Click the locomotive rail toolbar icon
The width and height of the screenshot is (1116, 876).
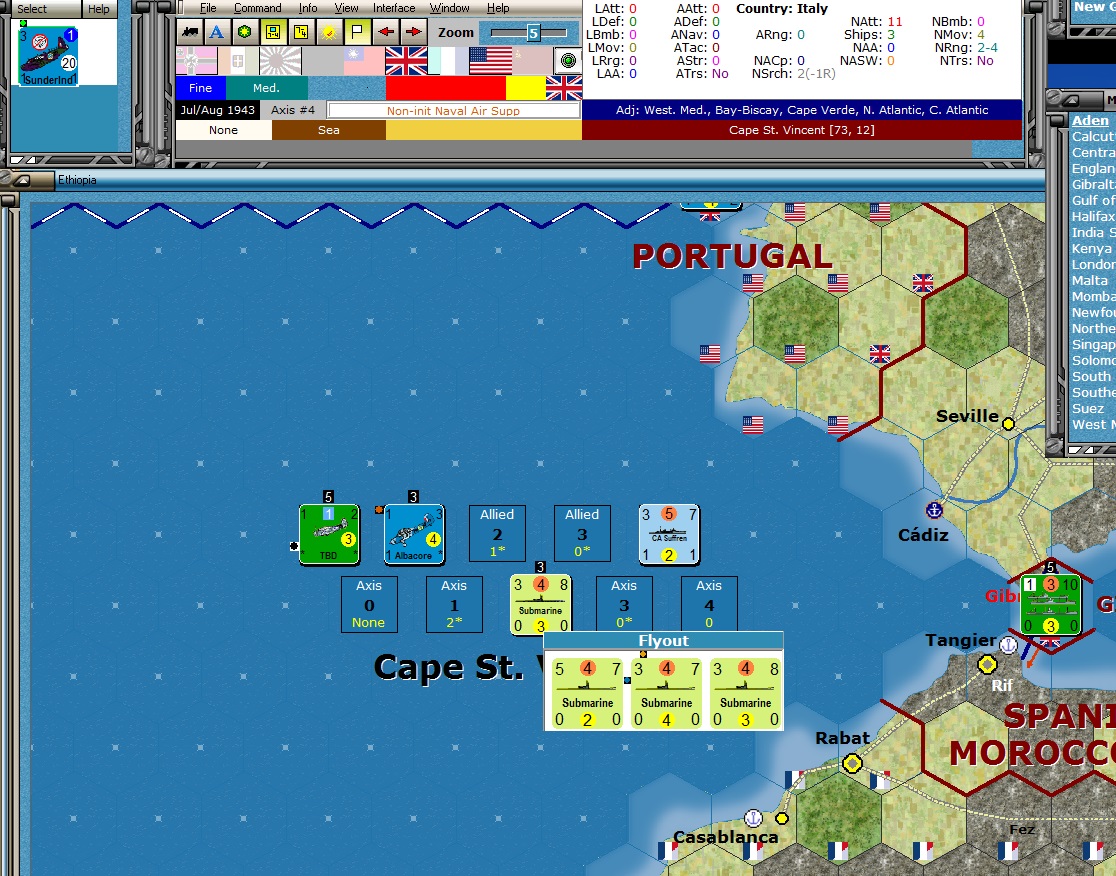click(x=190, y=32)
